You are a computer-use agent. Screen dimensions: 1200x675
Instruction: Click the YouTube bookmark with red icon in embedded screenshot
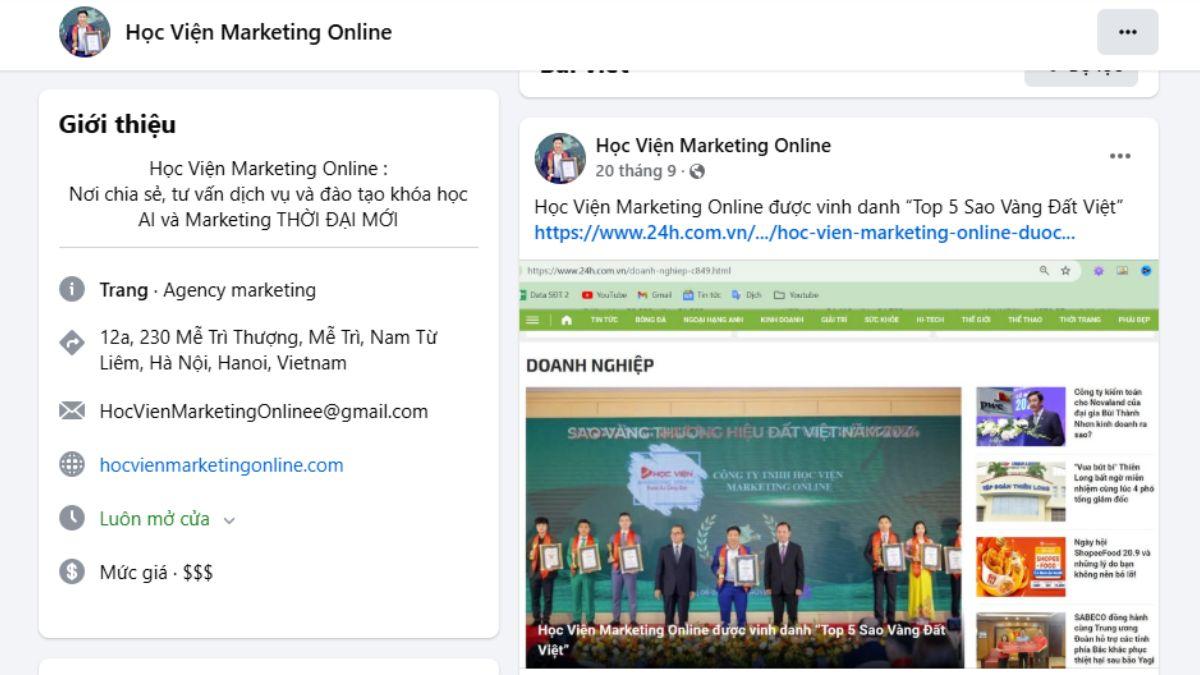pos(604,295)
